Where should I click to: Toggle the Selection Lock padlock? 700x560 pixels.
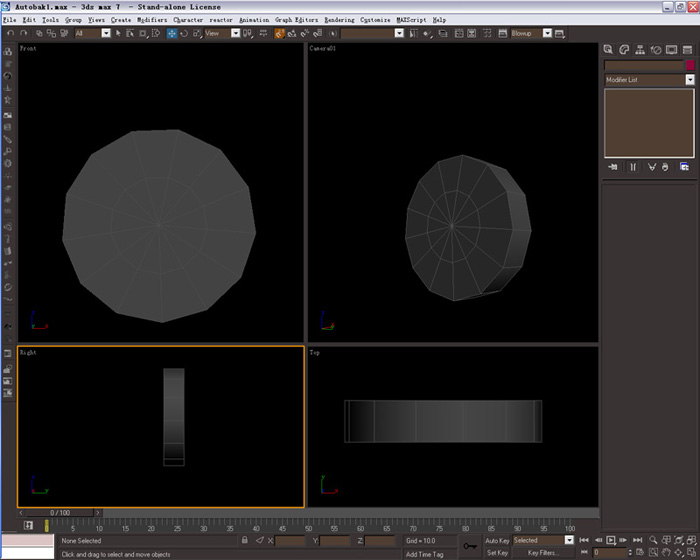point(245,540)
